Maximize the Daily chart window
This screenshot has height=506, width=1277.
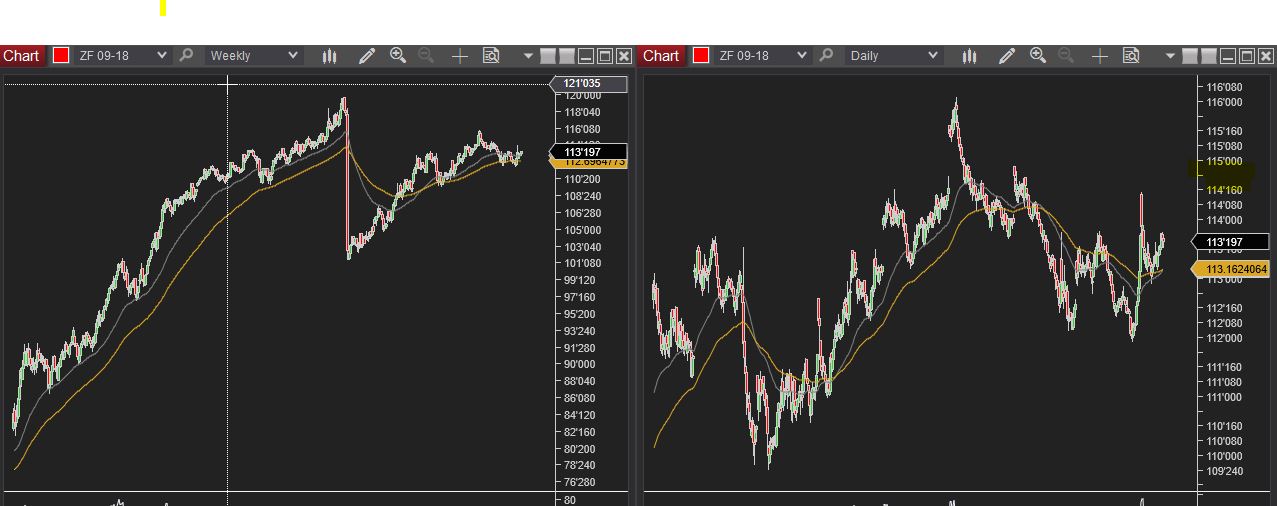pyautogui.click(x=1245, y=56)
